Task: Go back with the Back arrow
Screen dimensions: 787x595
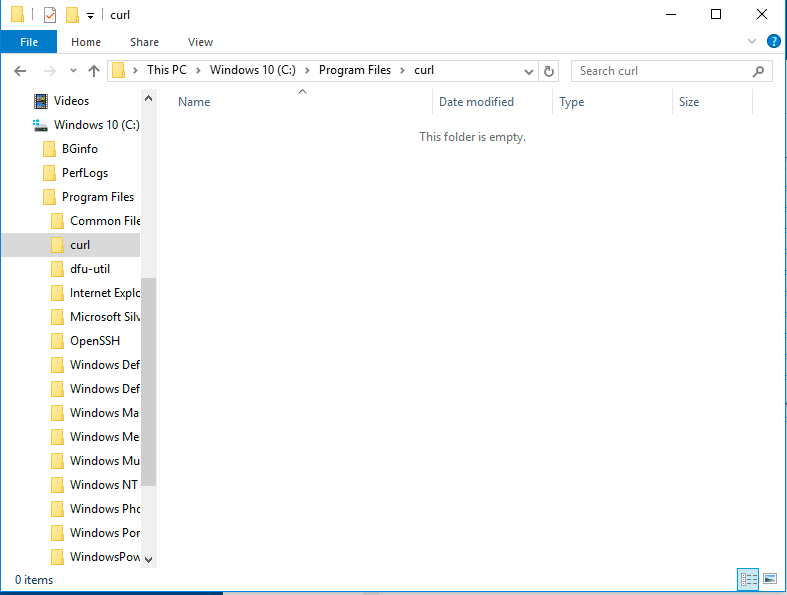Action: pos(20,71)
